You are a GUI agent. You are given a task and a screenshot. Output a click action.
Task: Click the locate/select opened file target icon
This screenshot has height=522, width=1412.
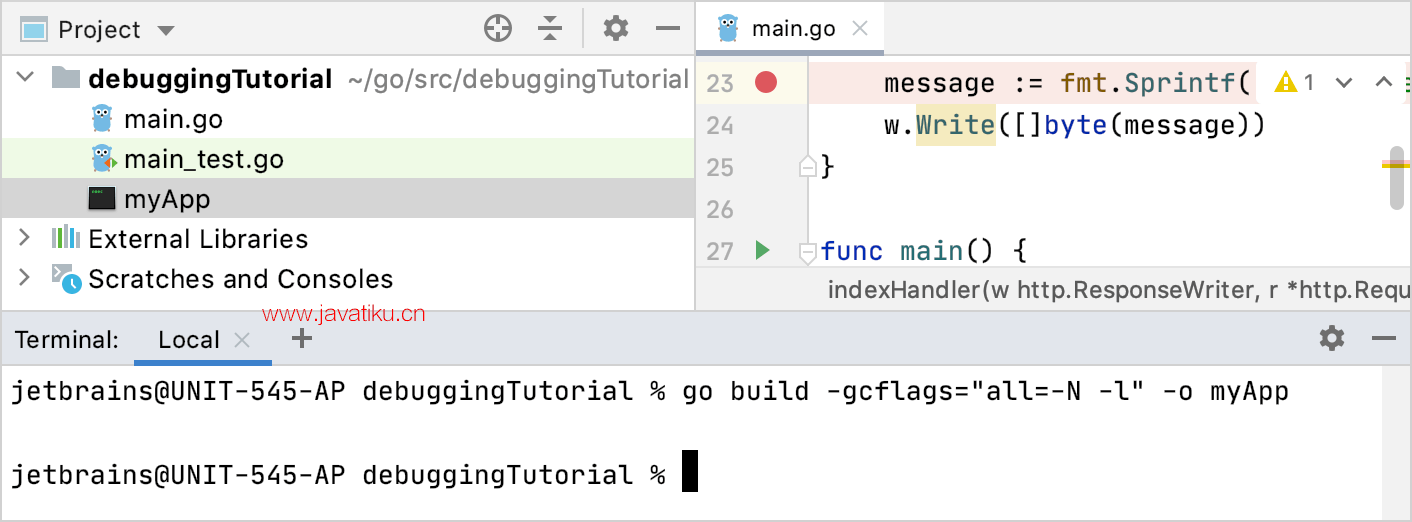point(498,29)
